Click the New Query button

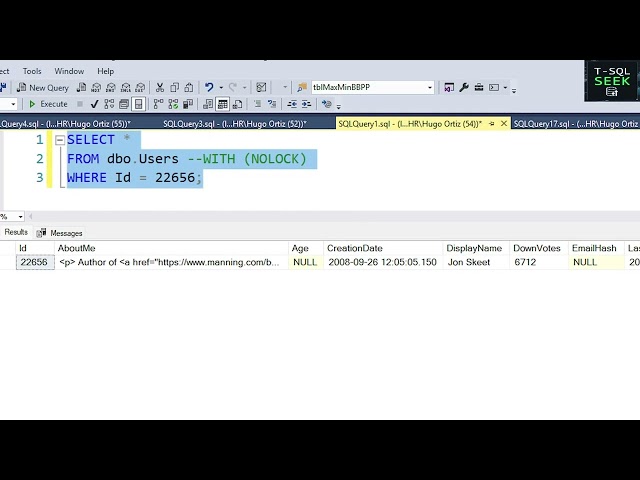click(x=43, y=87)
